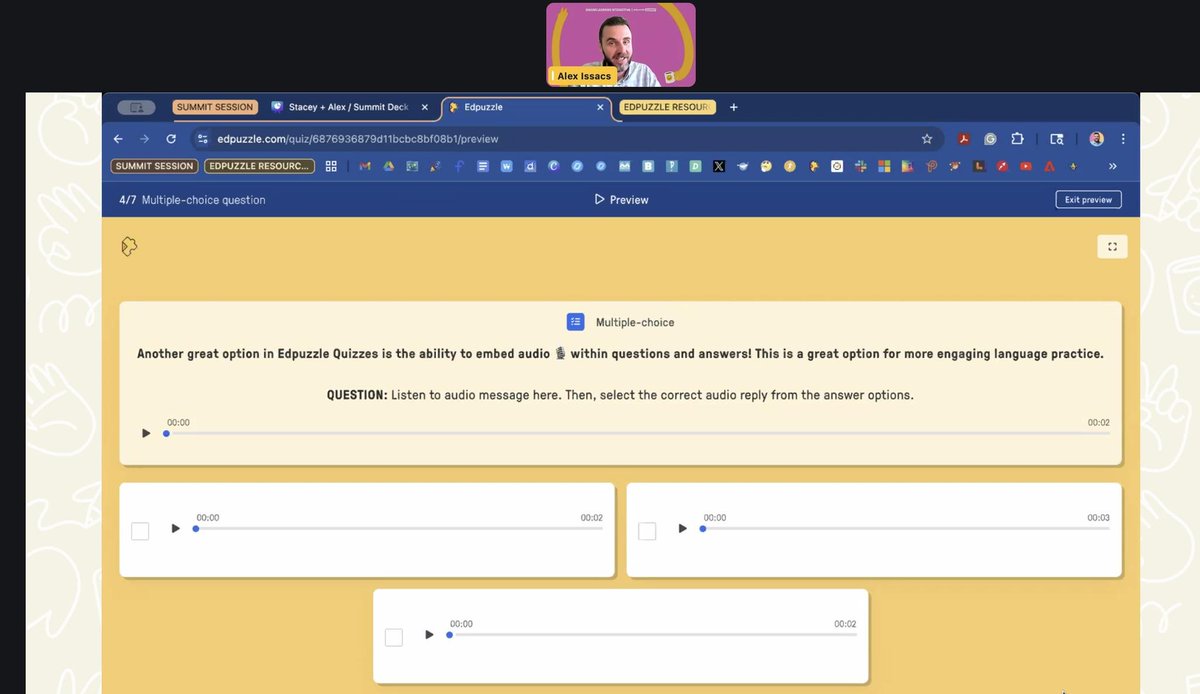This screenshot has height=694, width=1200.
Task: Click the 4/7 Multiple-choice question label
Action: pyautogui.click(x=192, y=200)
